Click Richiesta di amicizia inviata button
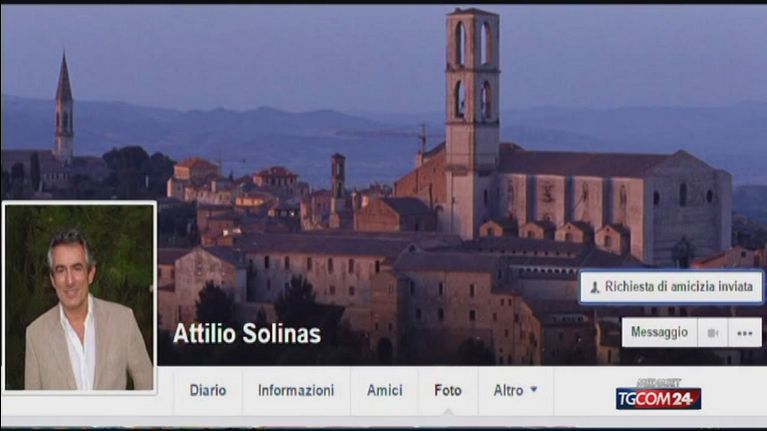The image size is (767, 431). (671, 287)
